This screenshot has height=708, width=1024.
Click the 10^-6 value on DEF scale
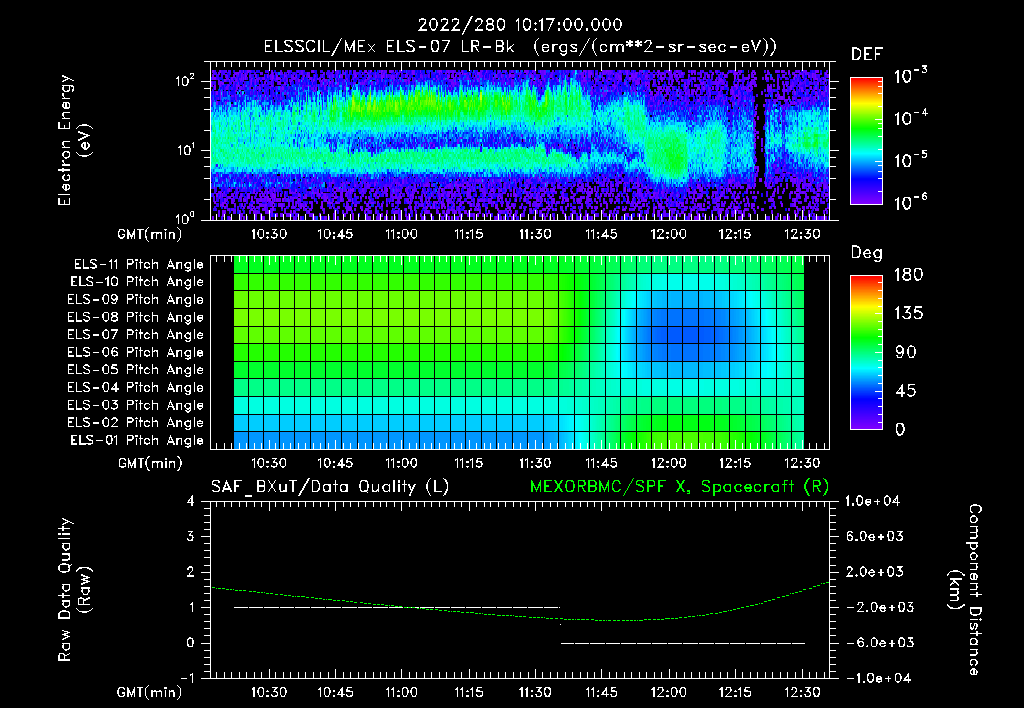(910, 202)
